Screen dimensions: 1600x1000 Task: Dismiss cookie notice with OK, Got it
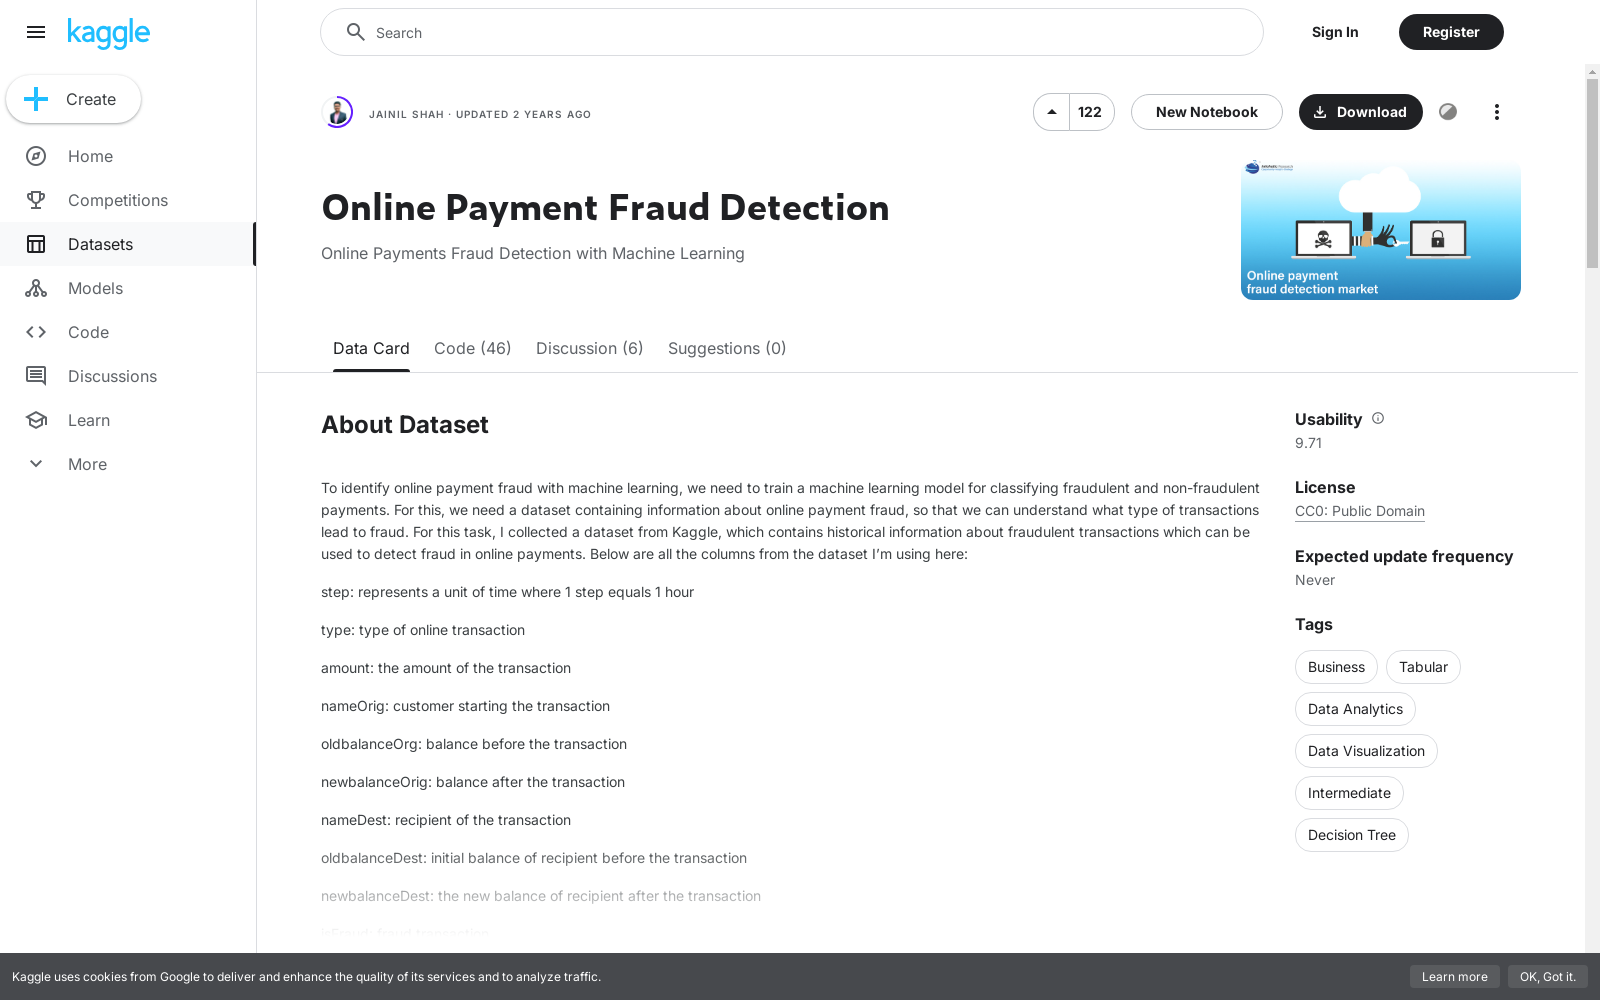pos(1548,977)
